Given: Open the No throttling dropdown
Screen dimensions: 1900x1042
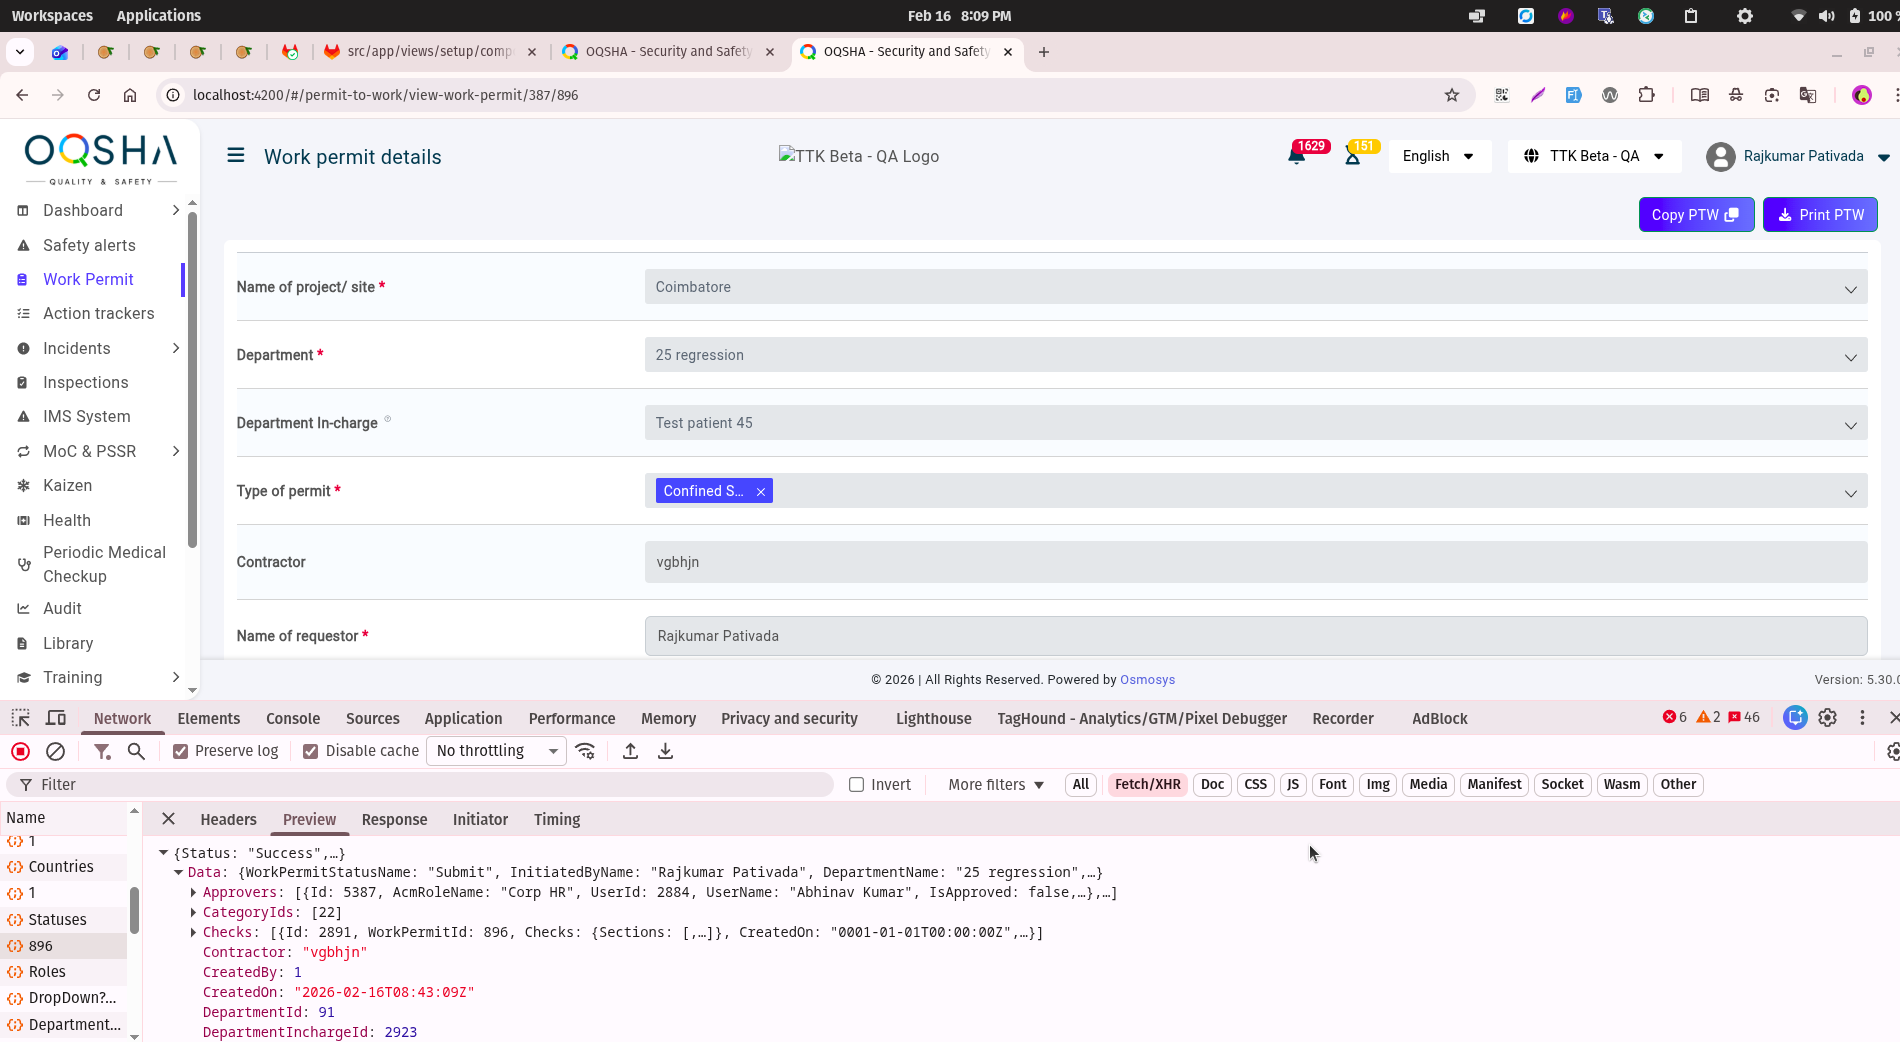Looking at the screenshot, I should pyautogui.click(x=496, y=751).
